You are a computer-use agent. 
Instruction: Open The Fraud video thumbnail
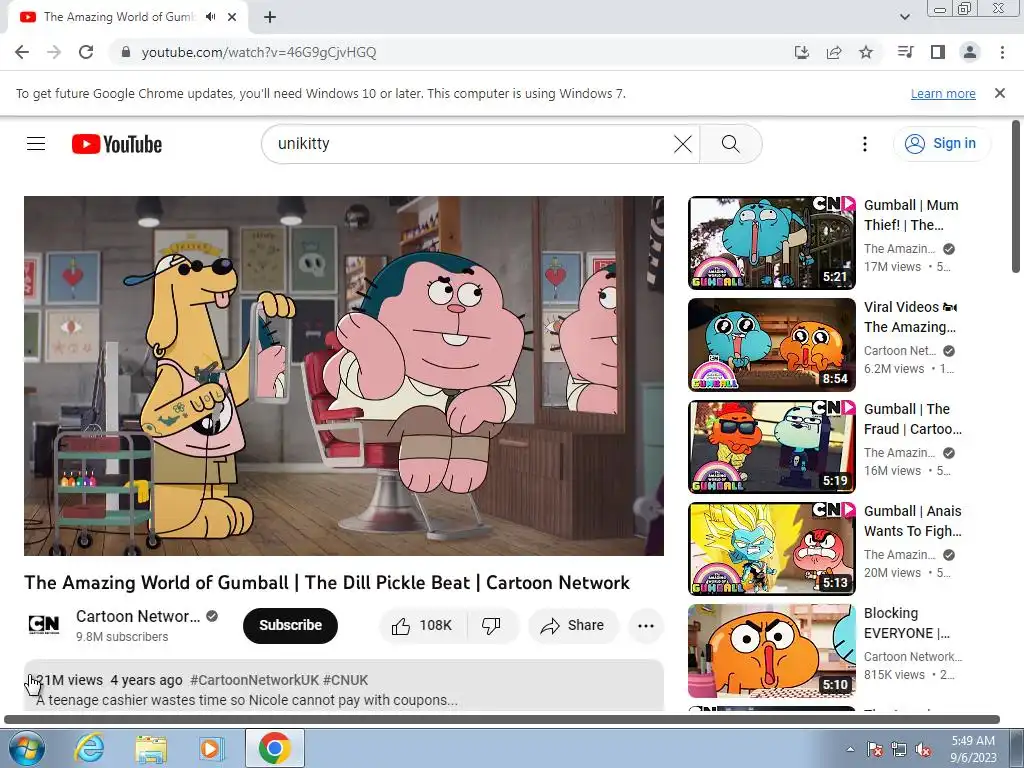click(x=771, y=447)
